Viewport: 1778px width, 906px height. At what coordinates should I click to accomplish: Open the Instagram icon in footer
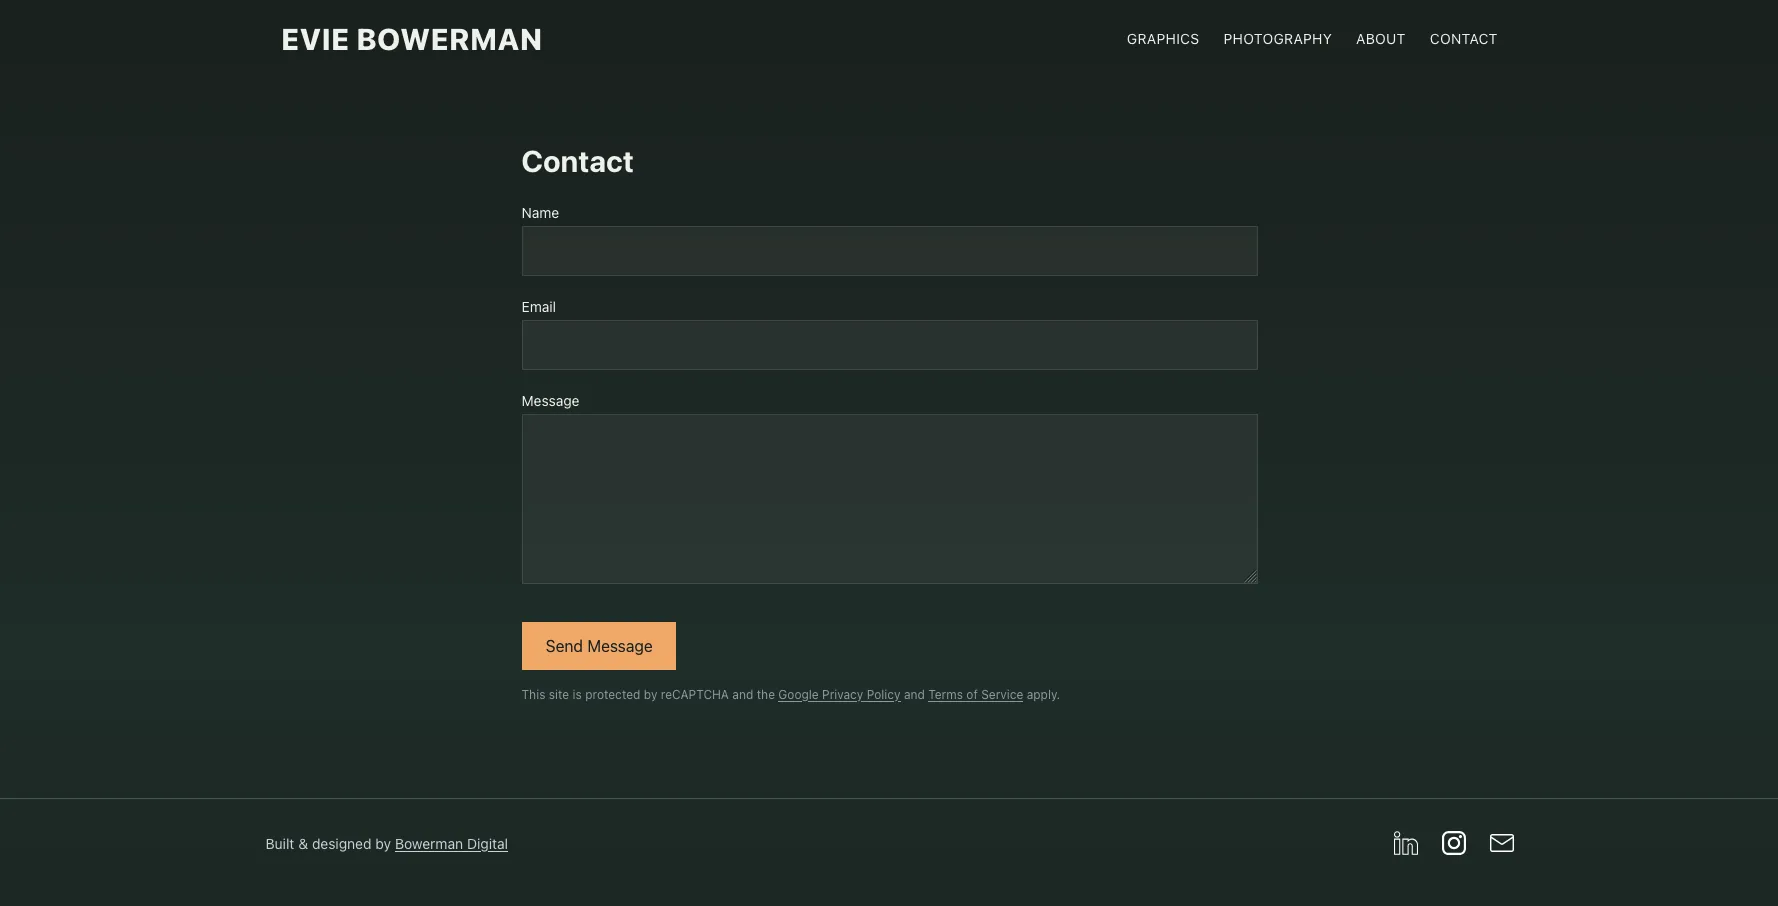coord(1453,843)
